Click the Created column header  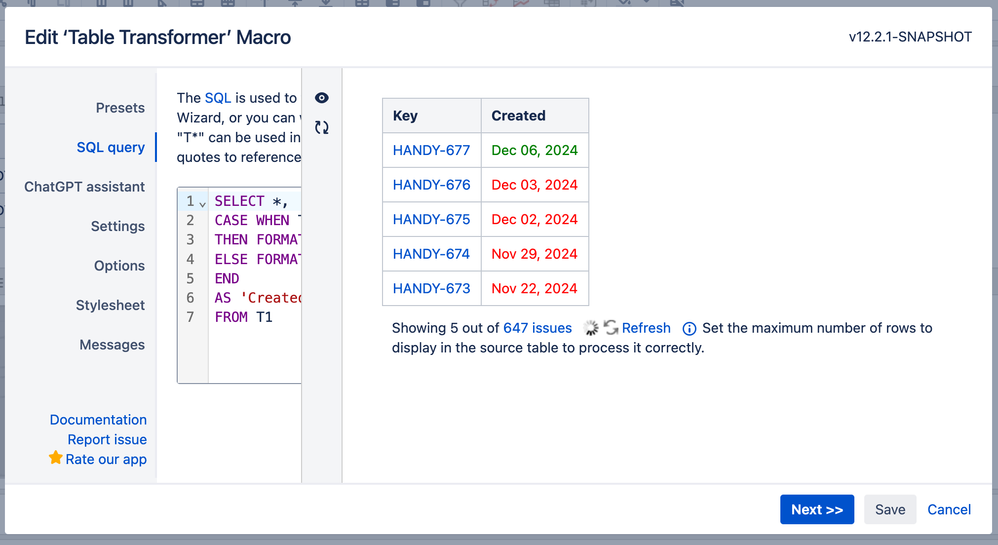535,115
